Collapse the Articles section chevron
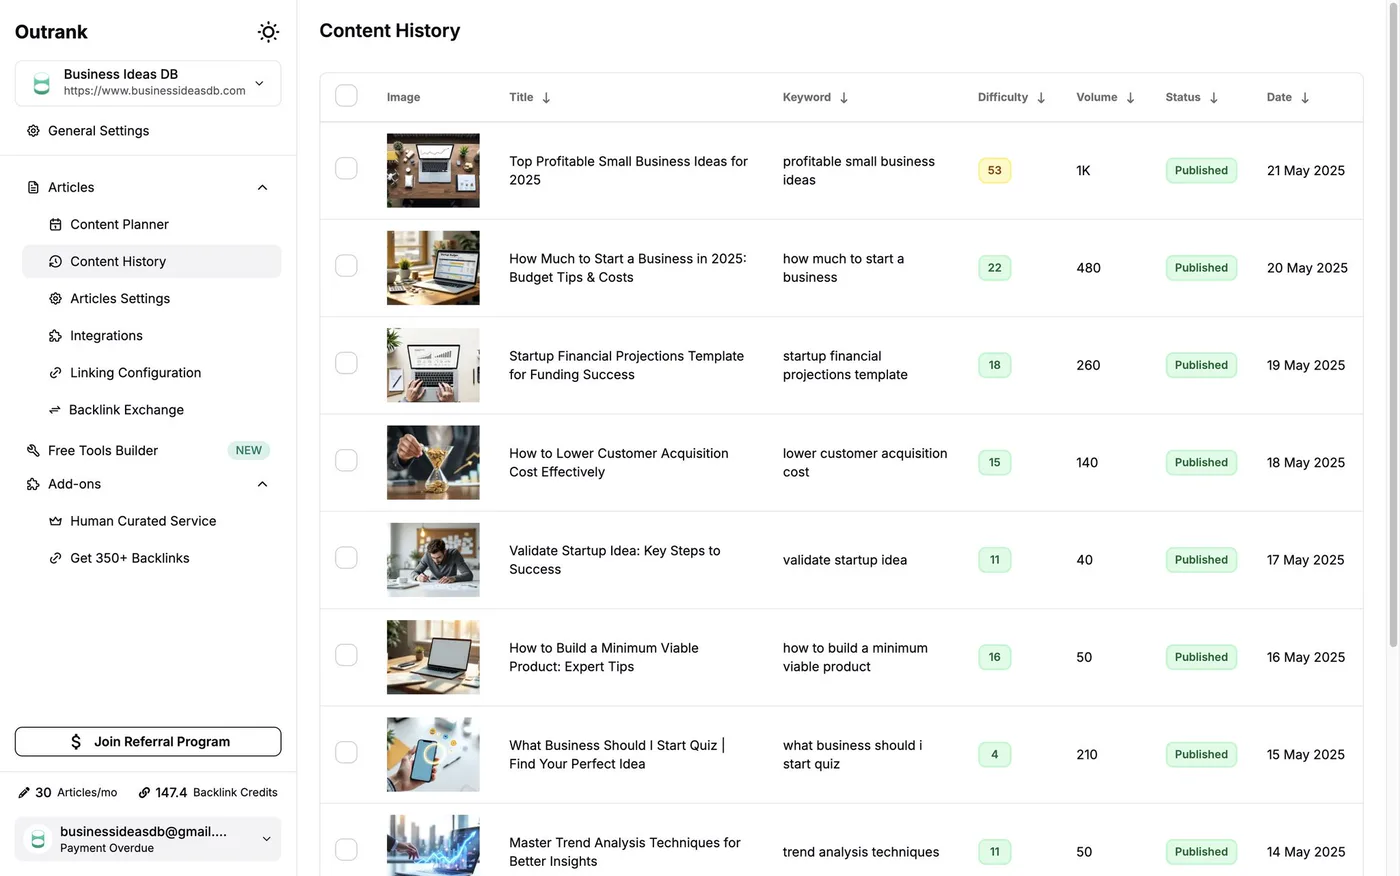This screenshot has width=1400, height=876. coord(262,188)
